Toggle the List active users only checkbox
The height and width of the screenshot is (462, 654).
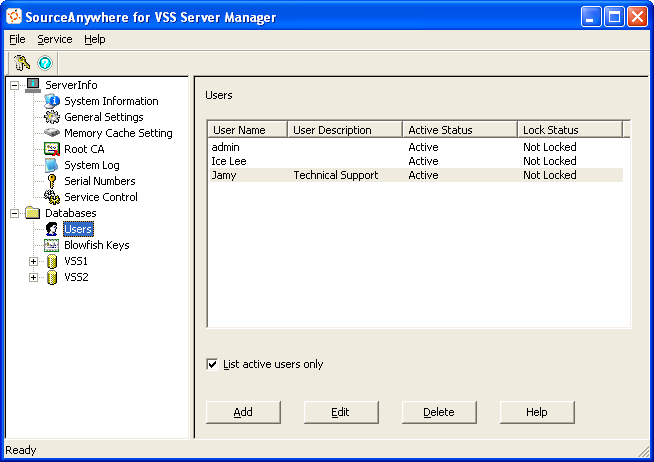point(212,364)
